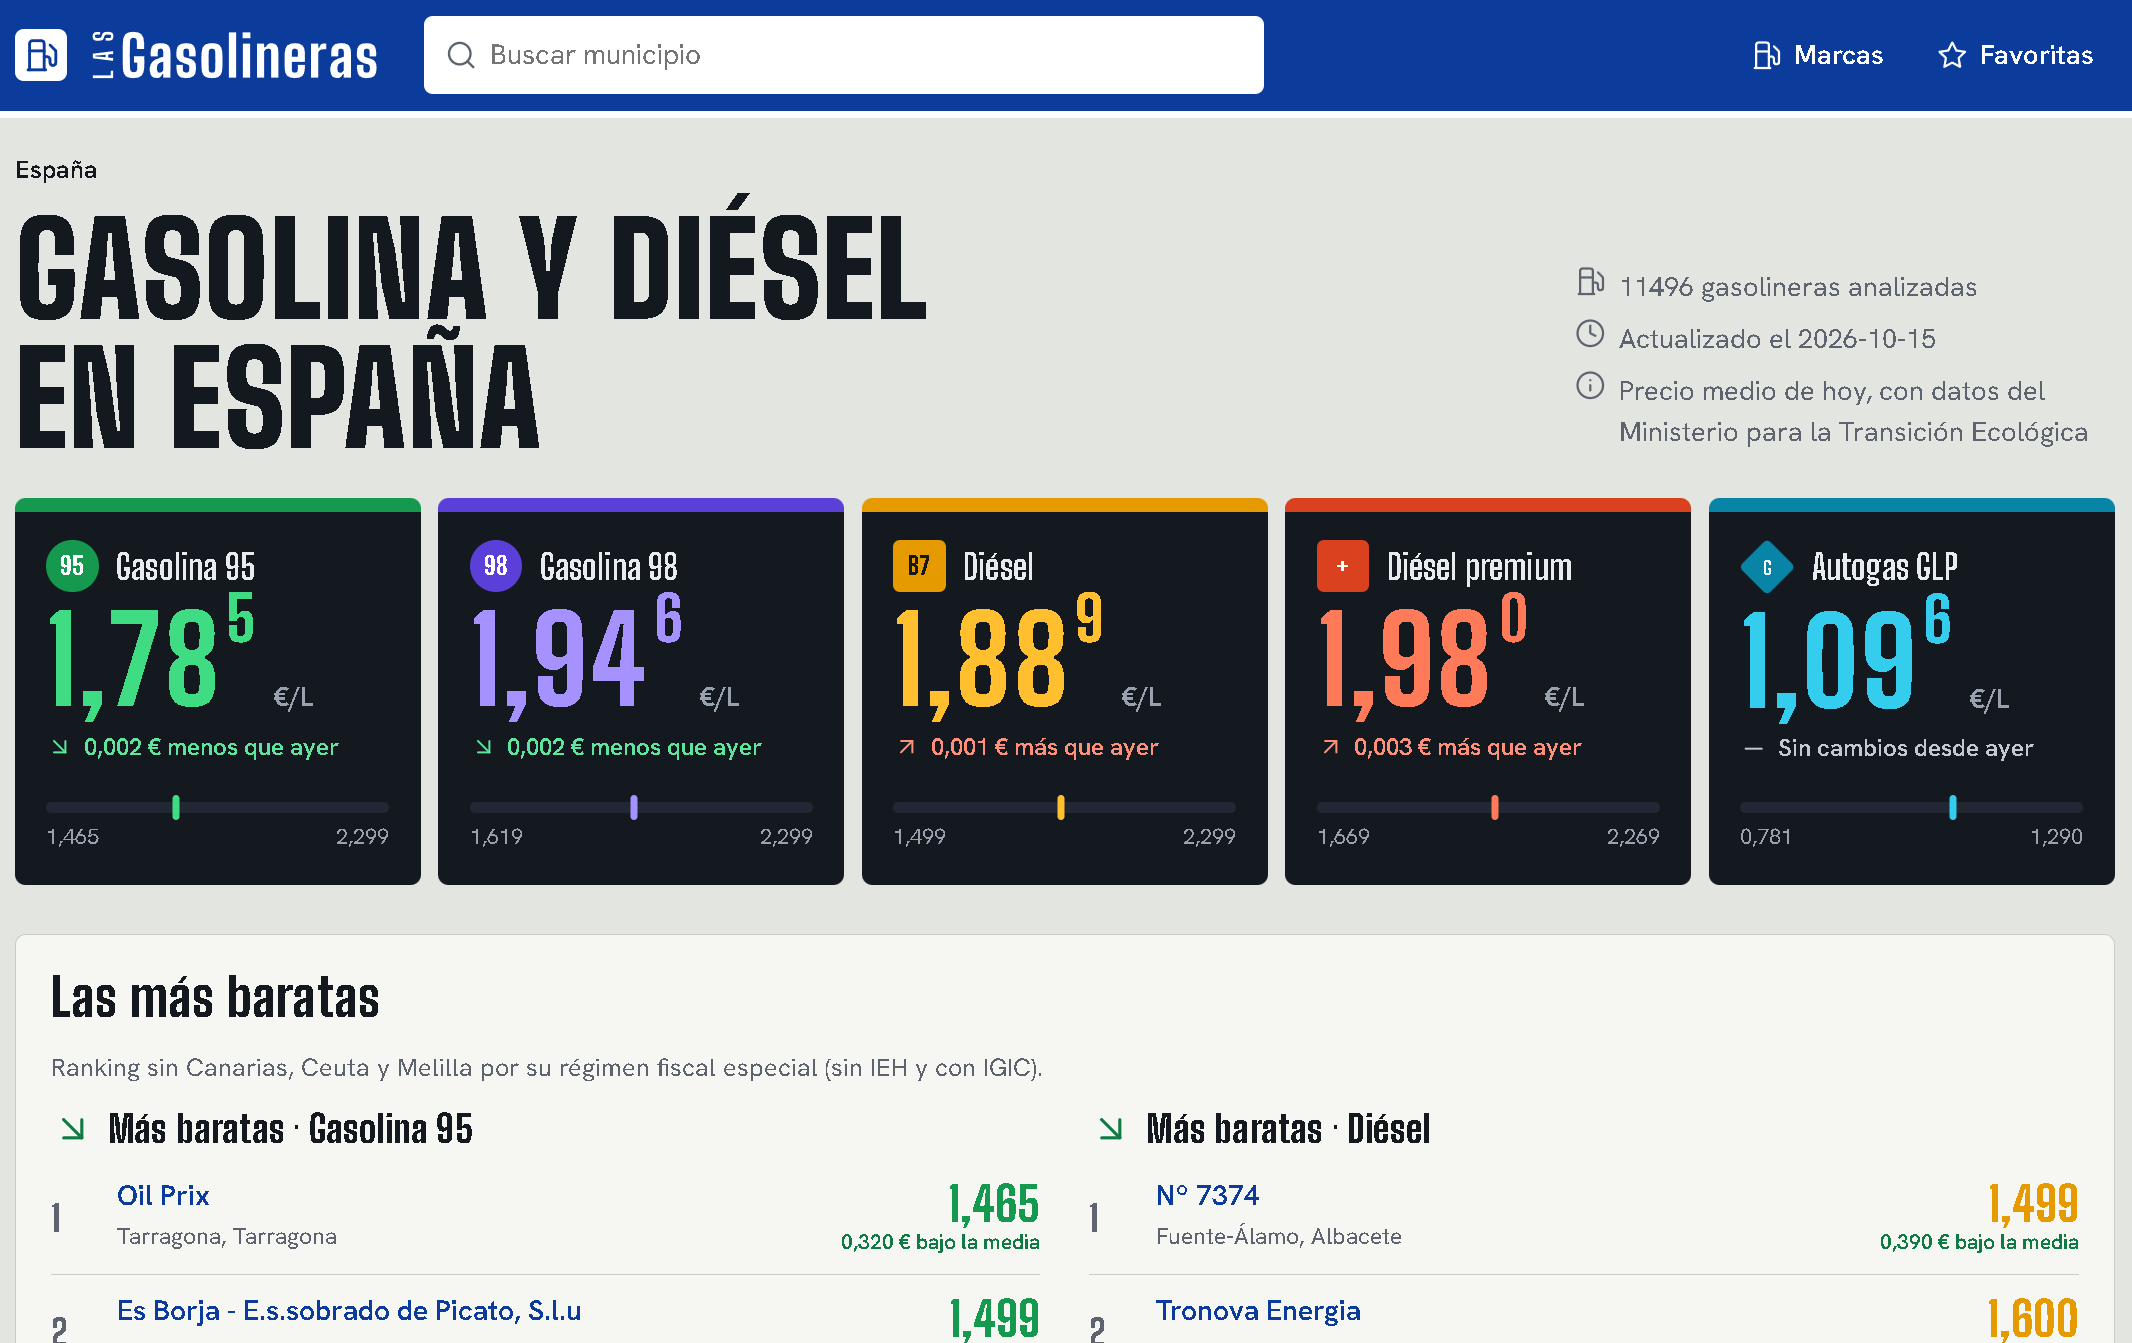Click the clock icon beside Actualizado date
The image size is (2132, 1343).
click(1590, 334)
